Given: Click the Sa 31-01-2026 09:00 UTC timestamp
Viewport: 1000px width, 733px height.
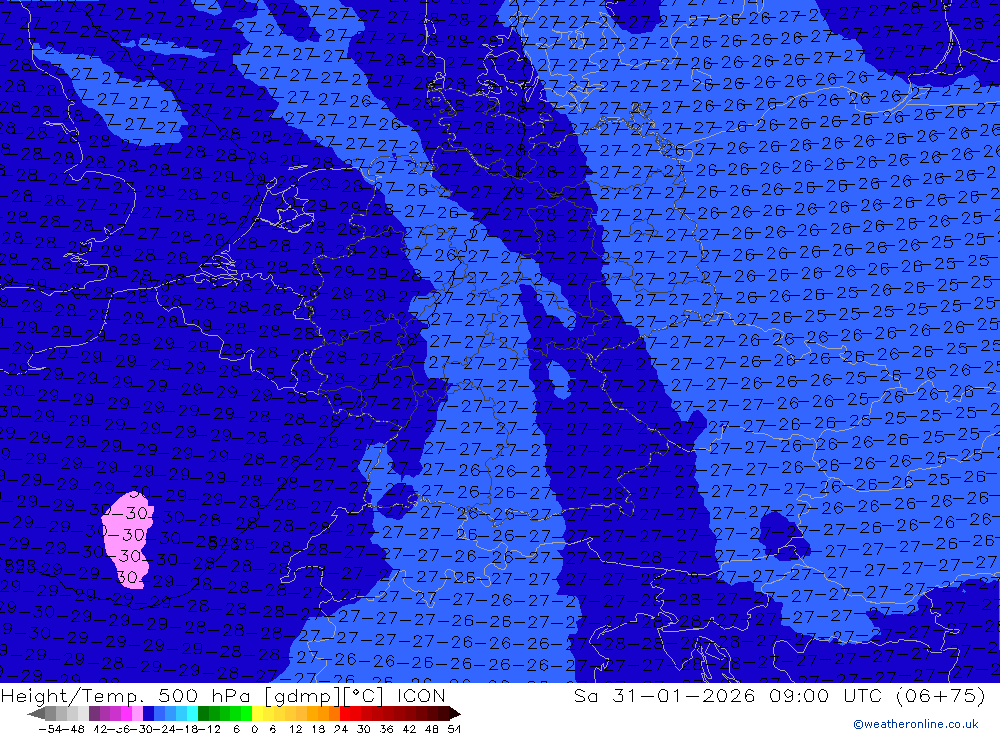Looking at the screenshot, I should [779, 695].
